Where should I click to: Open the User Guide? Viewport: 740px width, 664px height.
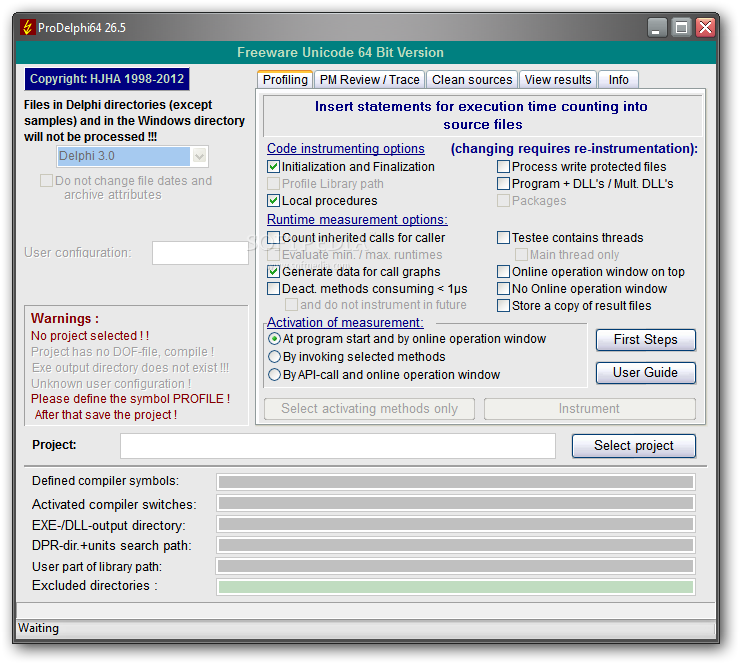[x=646, y=373]
